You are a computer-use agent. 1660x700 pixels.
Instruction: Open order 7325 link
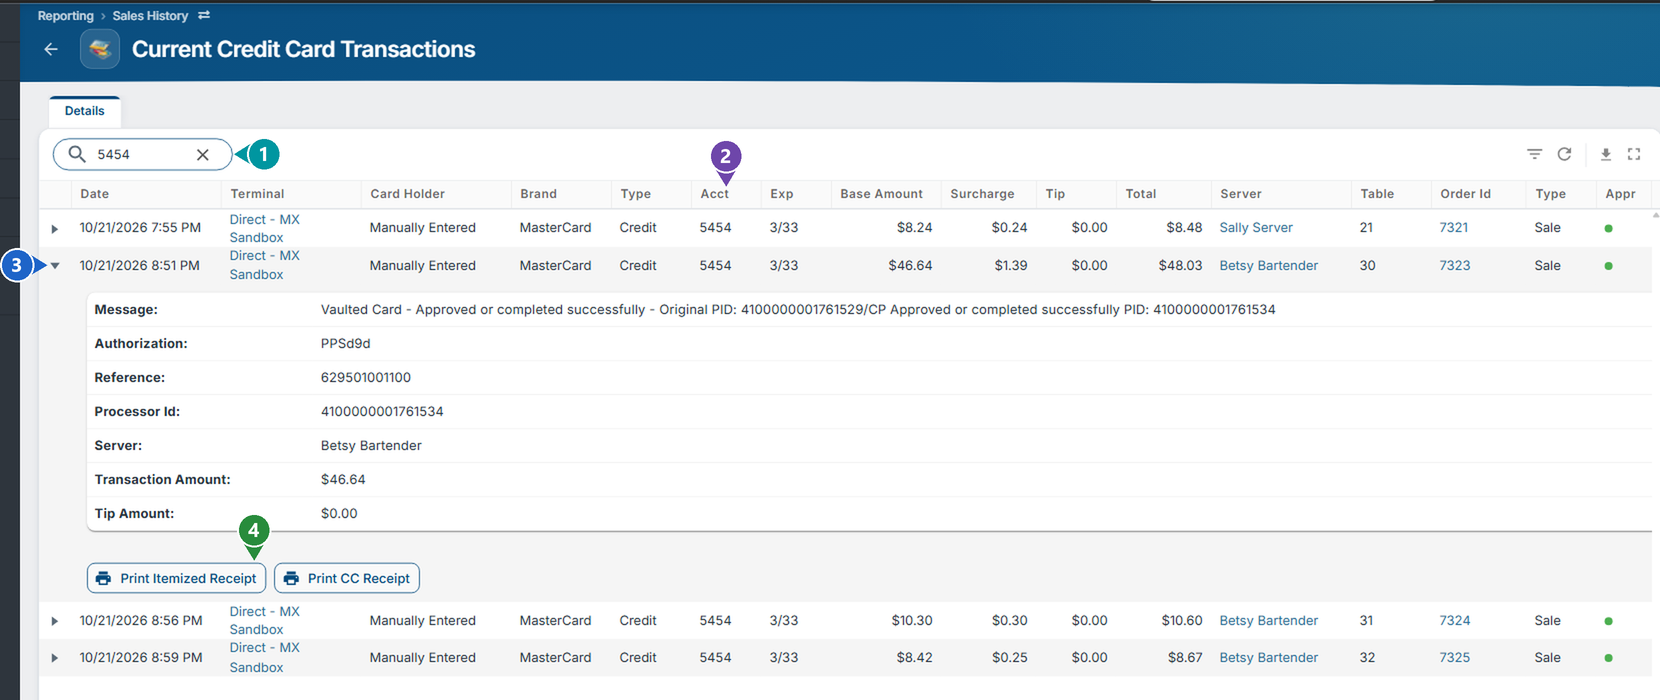pos(1455,657)
